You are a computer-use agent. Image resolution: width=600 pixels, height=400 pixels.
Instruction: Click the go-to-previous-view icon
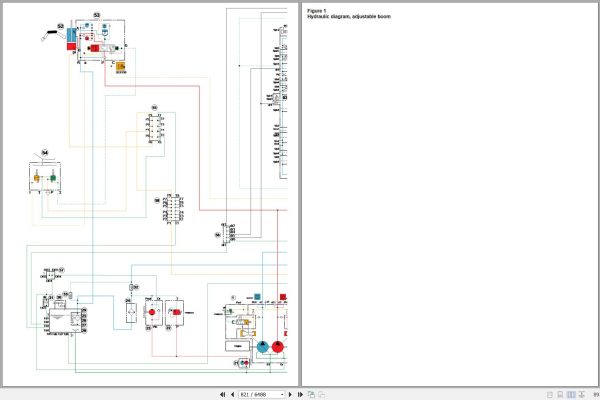(x=311, y=394)
